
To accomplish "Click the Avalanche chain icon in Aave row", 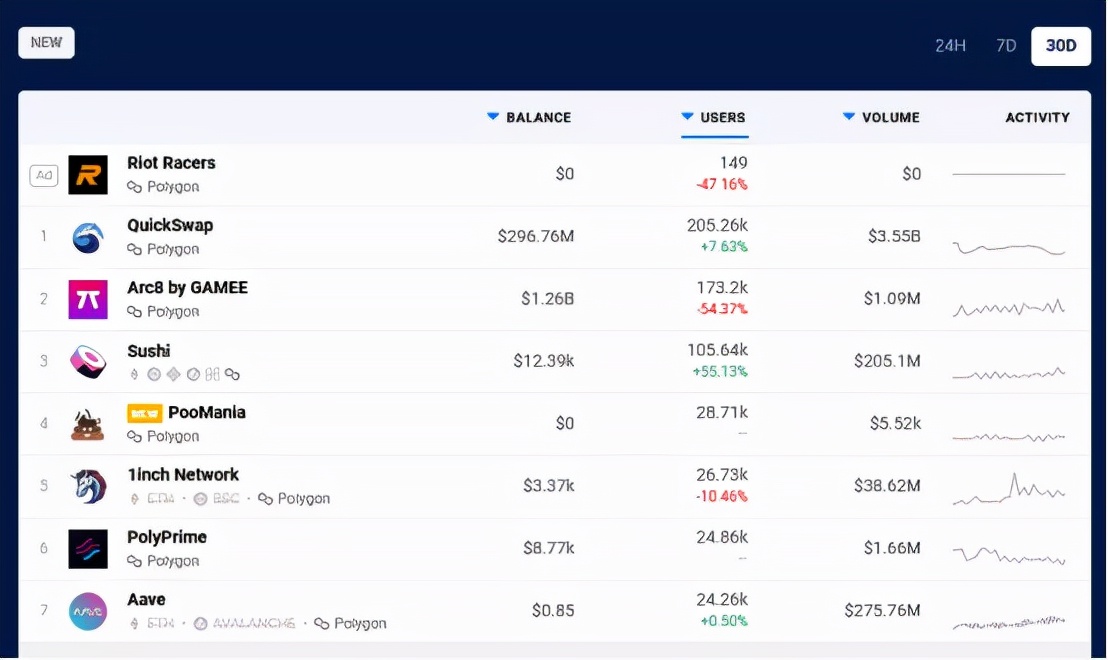I will 200,623.
